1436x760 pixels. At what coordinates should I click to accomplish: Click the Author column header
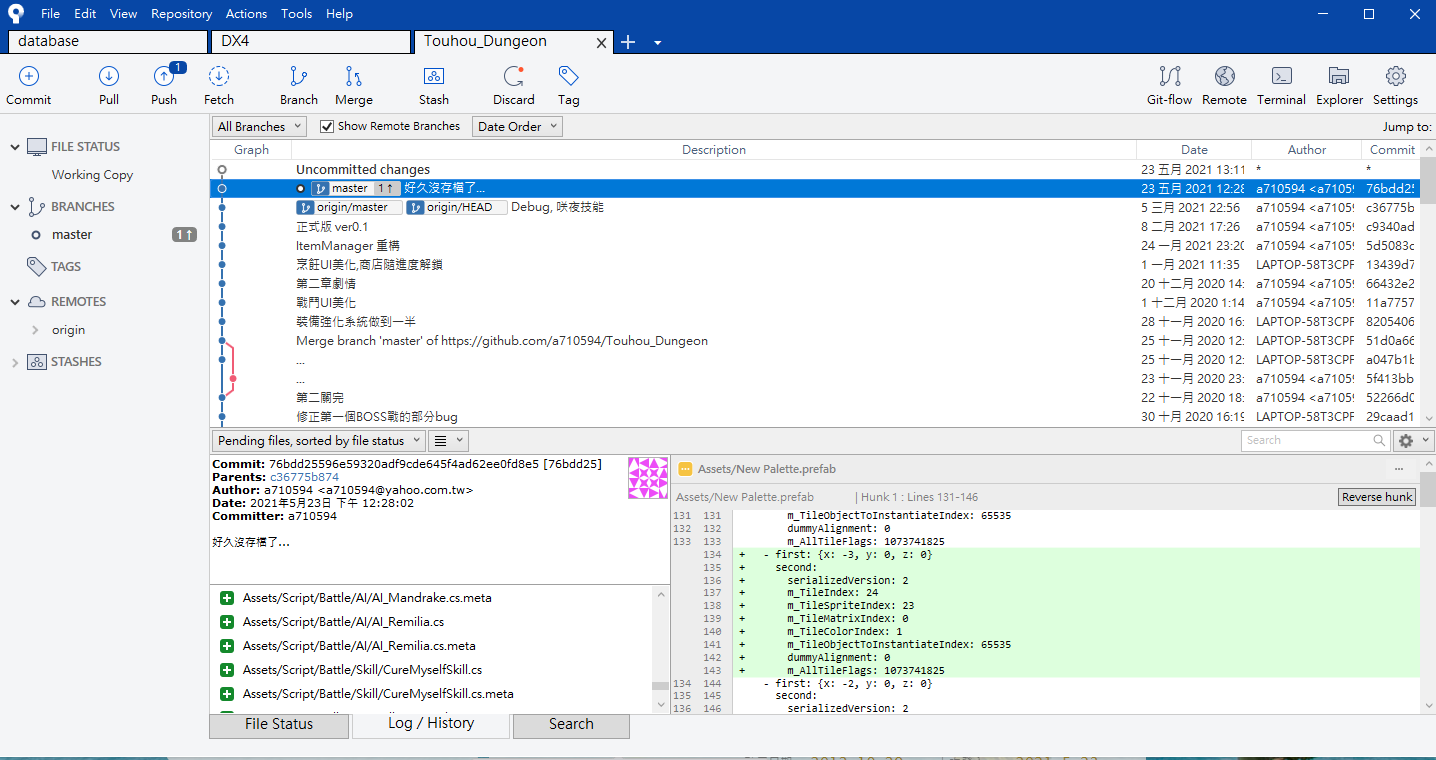(1306, 150)
